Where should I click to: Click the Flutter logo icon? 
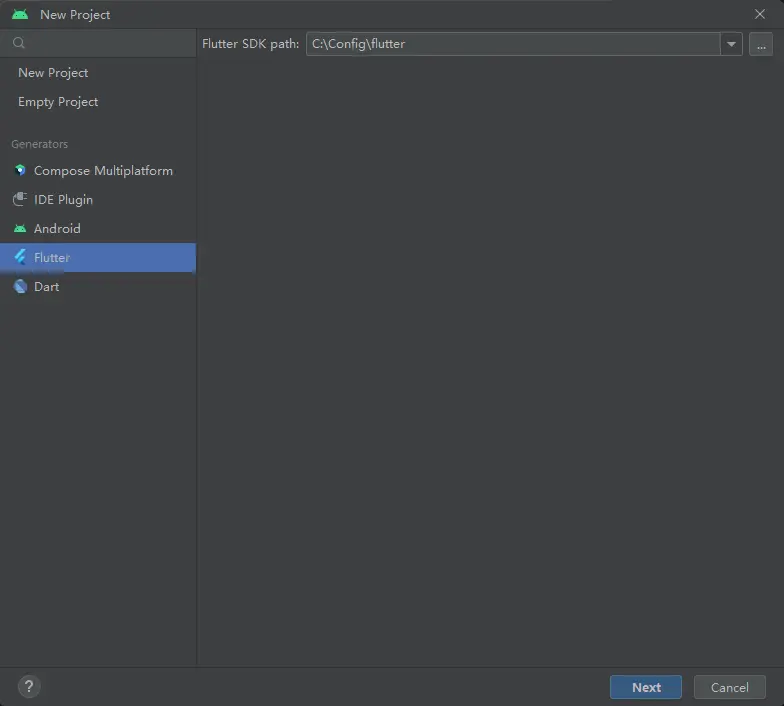point(20,257)
